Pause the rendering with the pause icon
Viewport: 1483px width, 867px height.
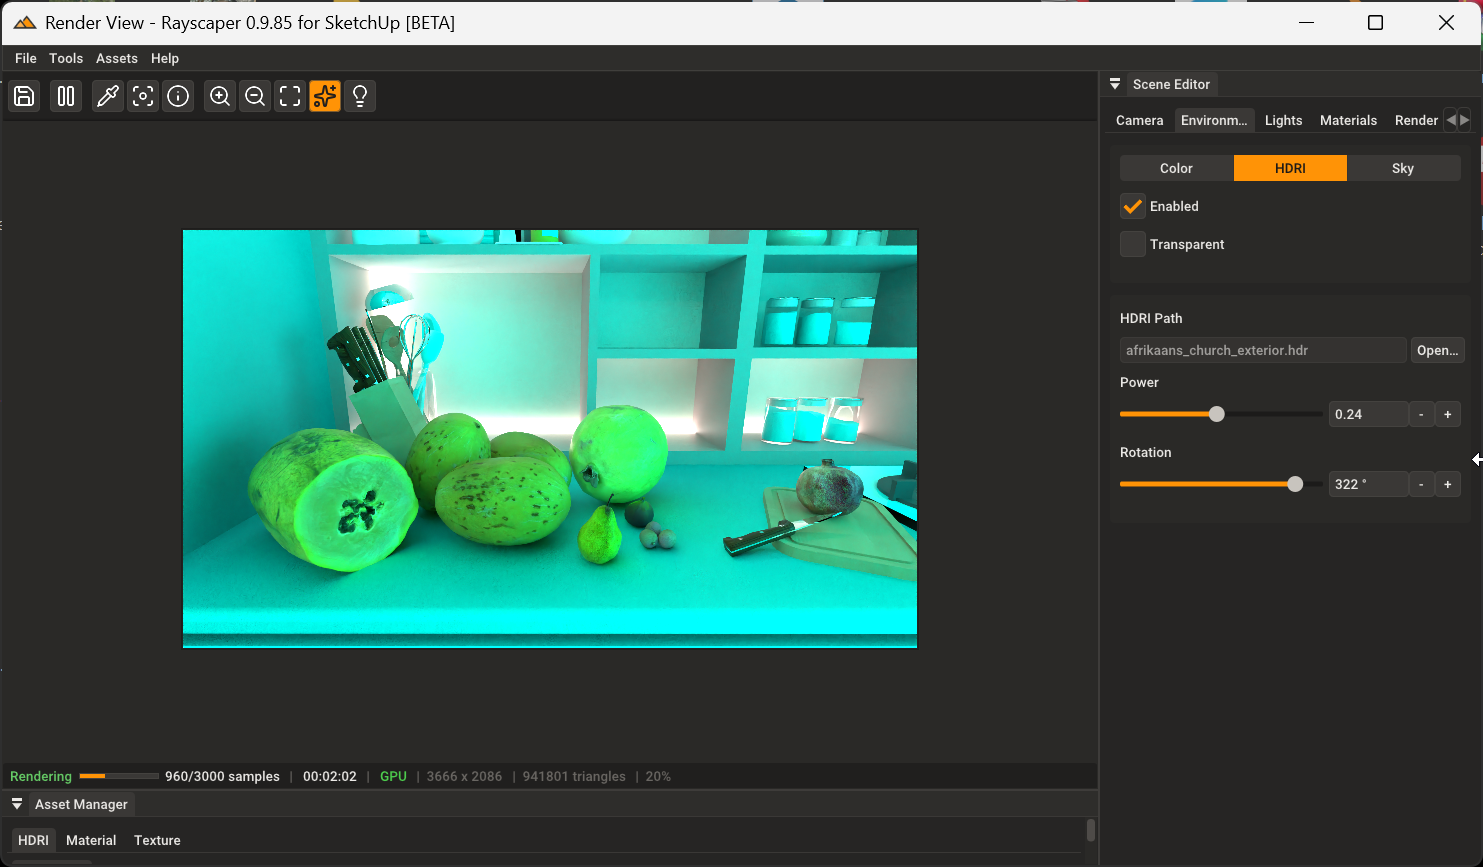[x=66, y=96]
